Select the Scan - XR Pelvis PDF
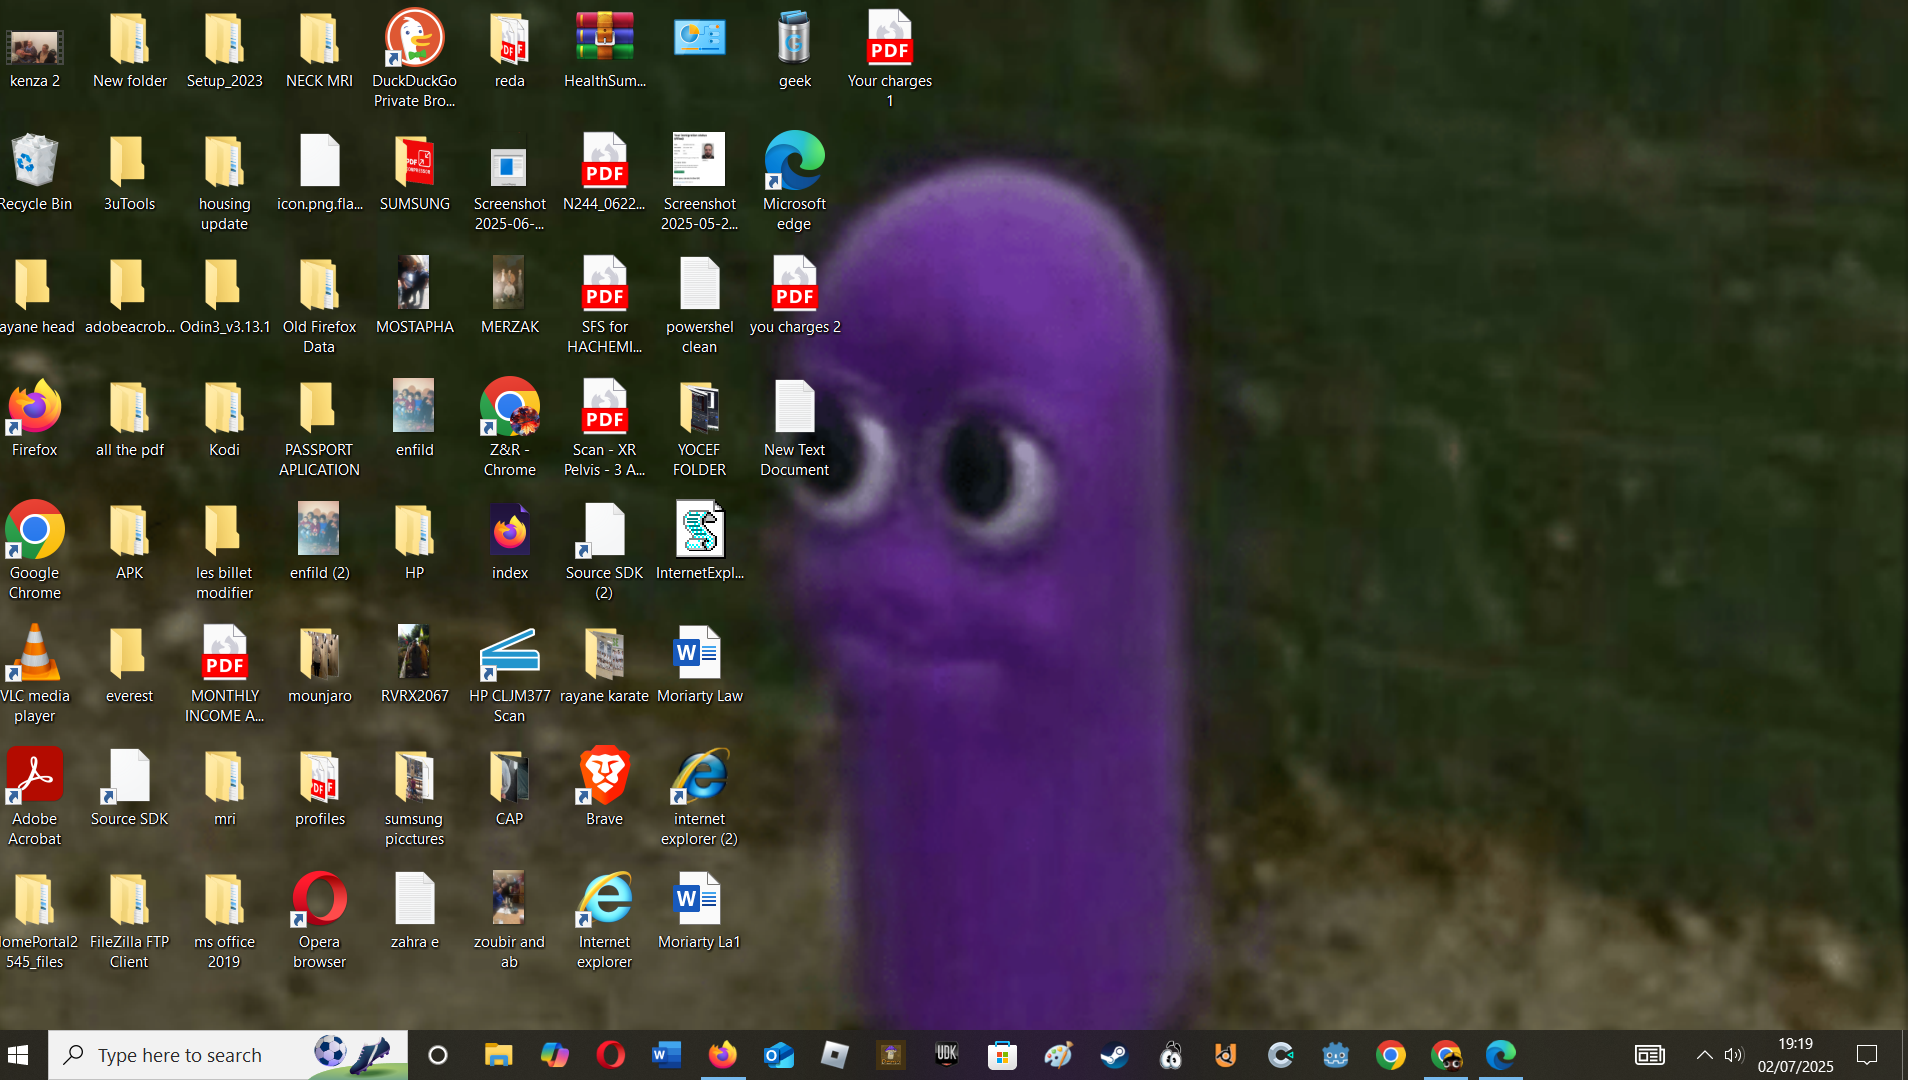 (x=604, y=427)
